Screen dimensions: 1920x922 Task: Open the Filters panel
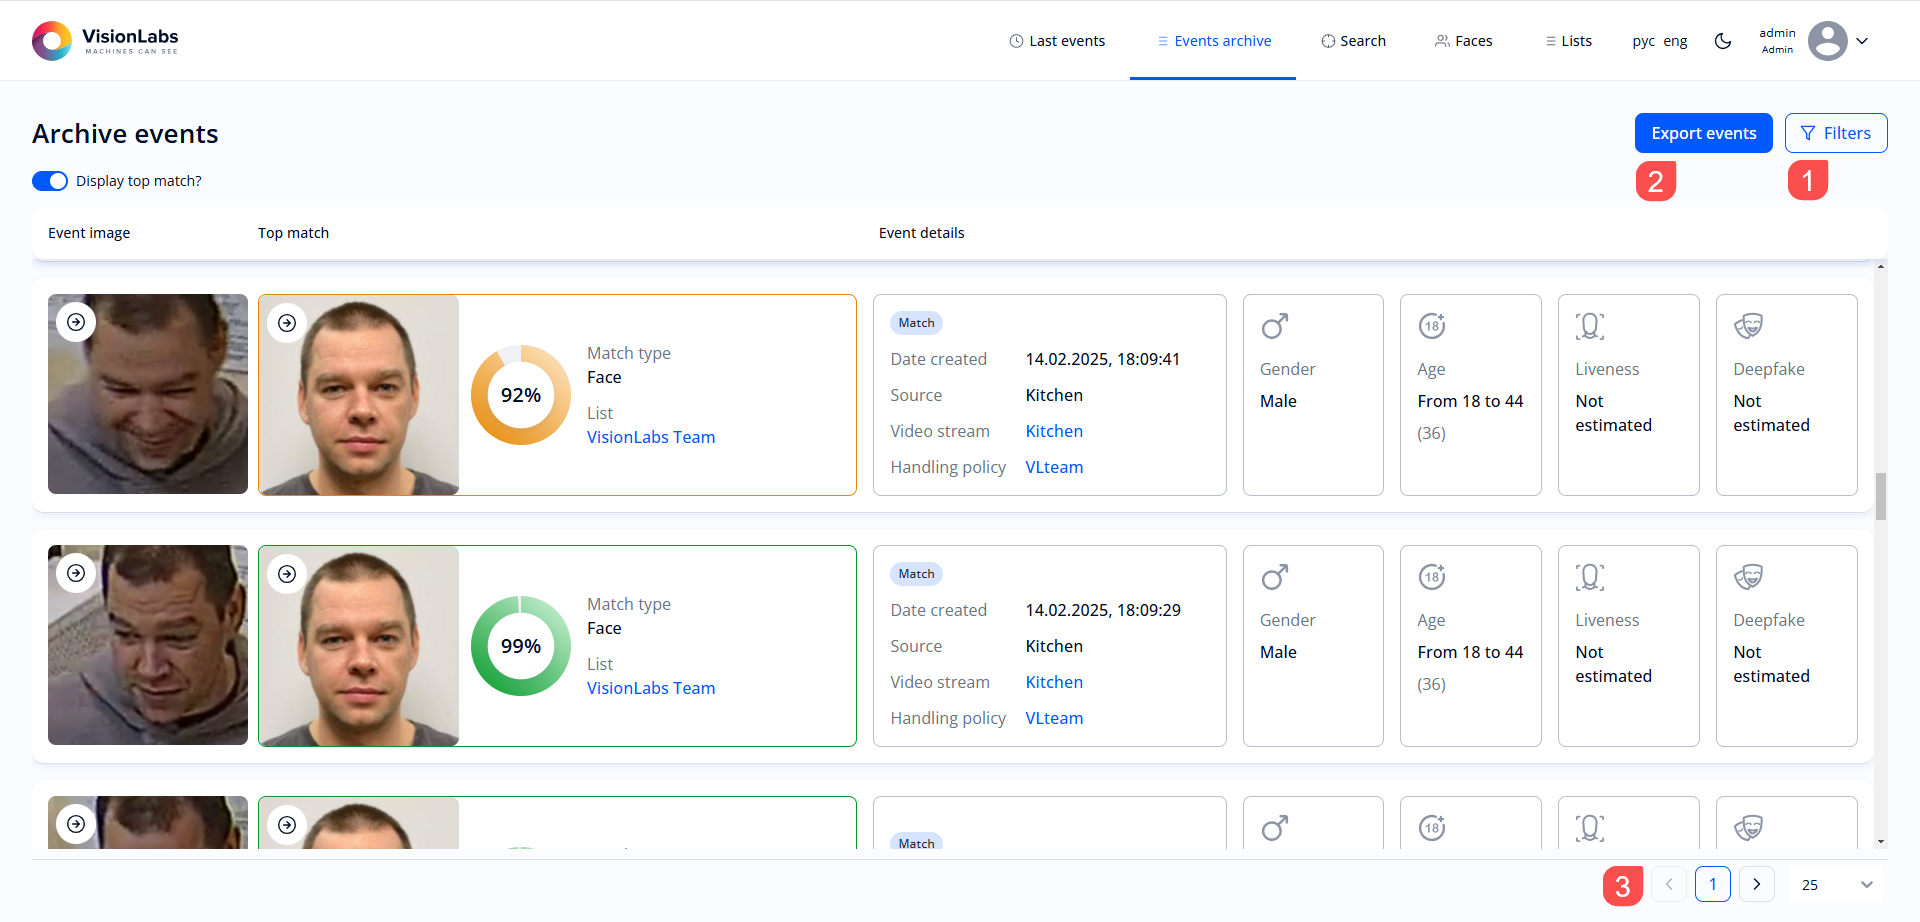[x=1835, y=133]
